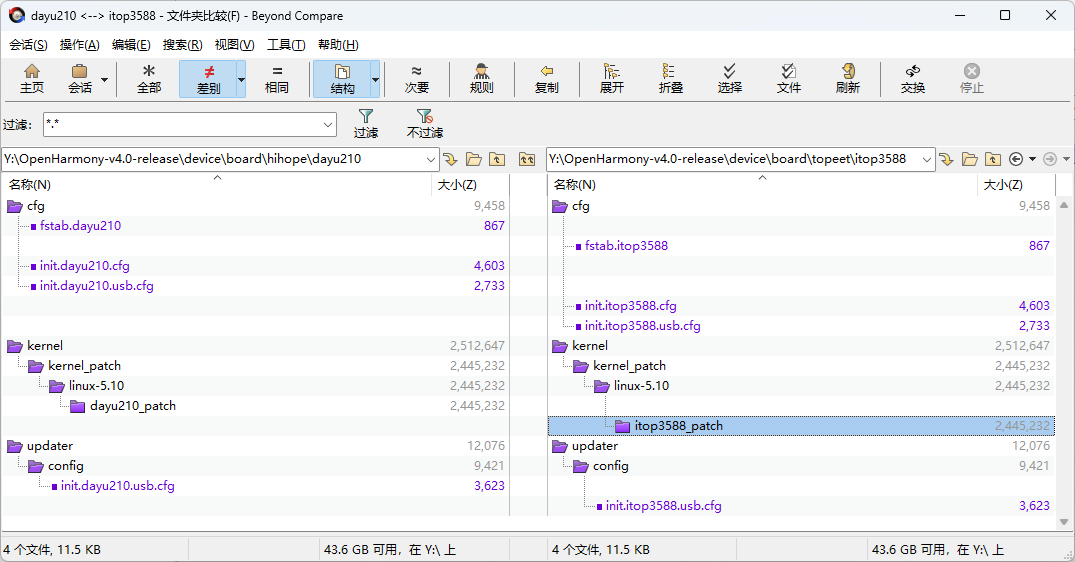Open the 过滤 filter pattern combo box
Image resolution: width=1075 pixels, height=562 pixels.
[x=190, y=125]
